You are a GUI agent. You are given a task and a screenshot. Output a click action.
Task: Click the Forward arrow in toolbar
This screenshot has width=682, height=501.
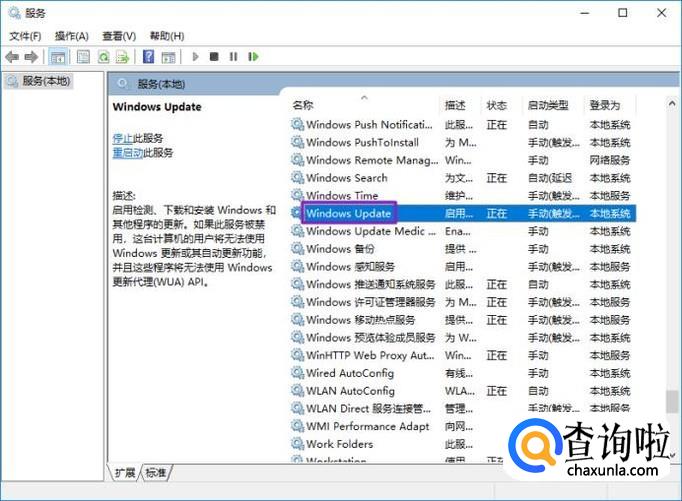[x=31, y=57]
